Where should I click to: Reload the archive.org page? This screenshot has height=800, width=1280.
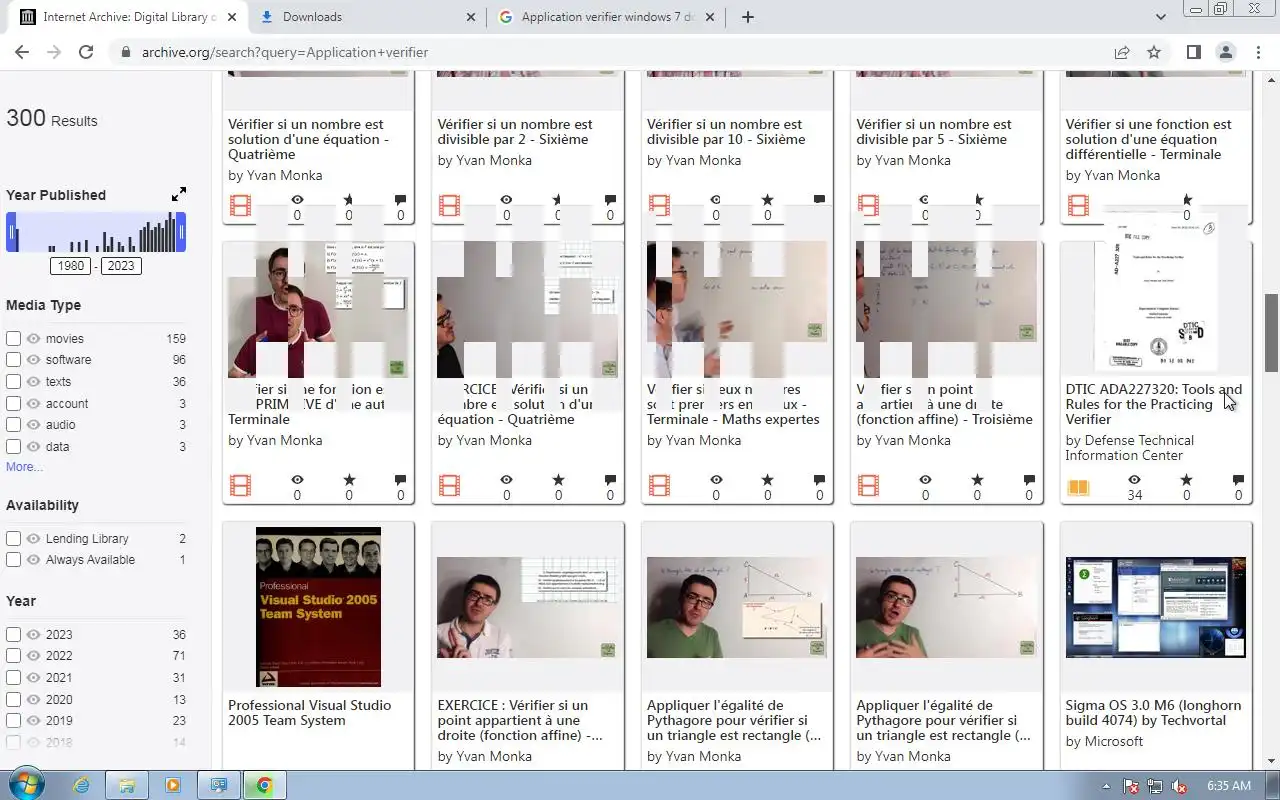(x=86, y=52)
